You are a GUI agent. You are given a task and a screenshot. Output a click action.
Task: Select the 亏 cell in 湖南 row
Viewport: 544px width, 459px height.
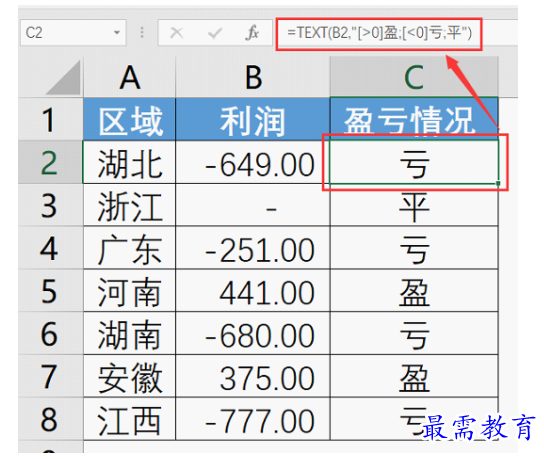(x=414, y=333)
